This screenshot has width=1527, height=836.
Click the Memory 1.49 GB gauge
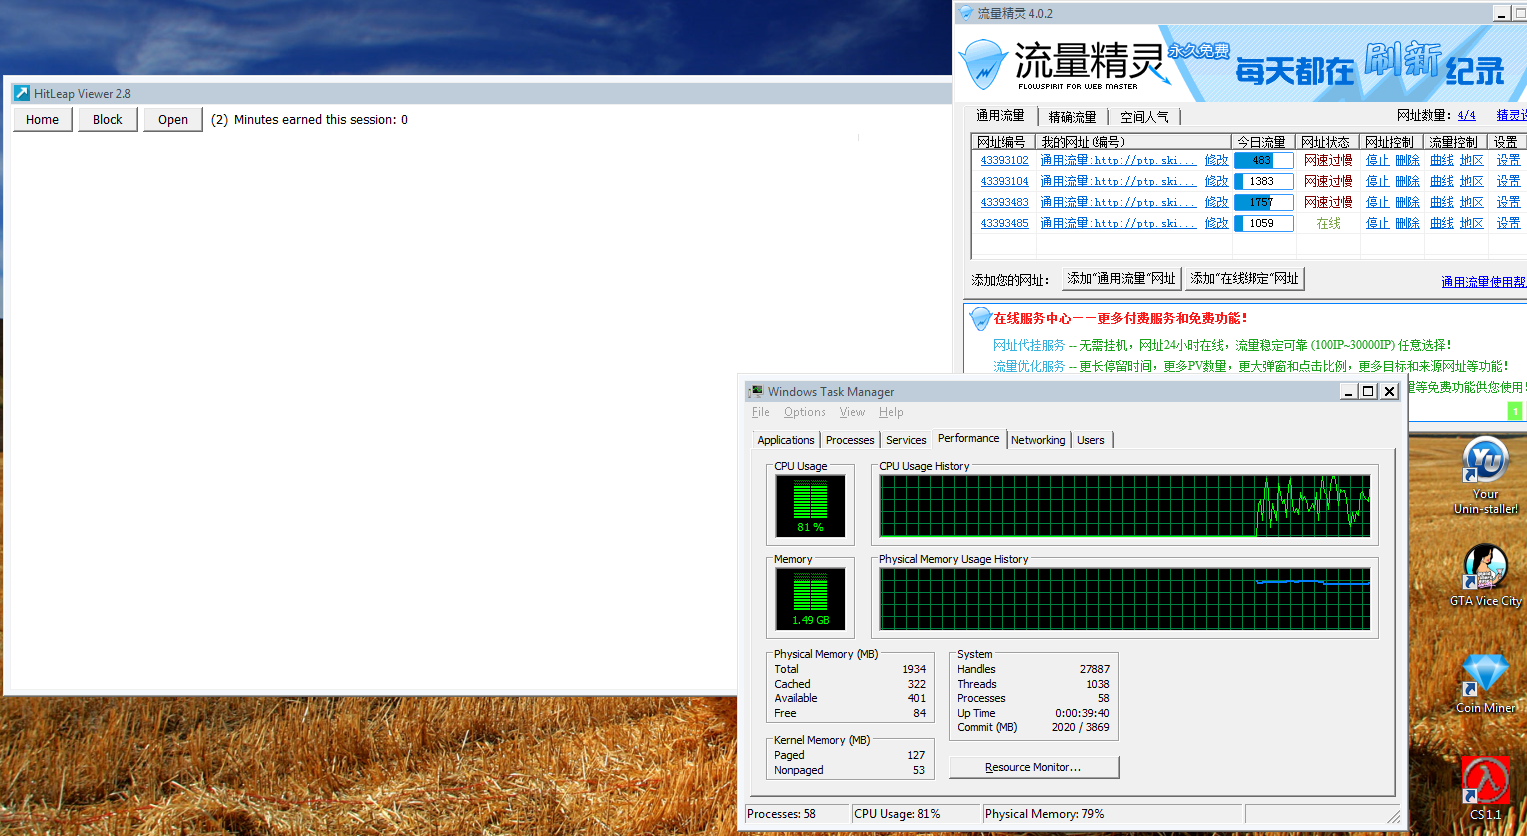[x=811, y=599]
